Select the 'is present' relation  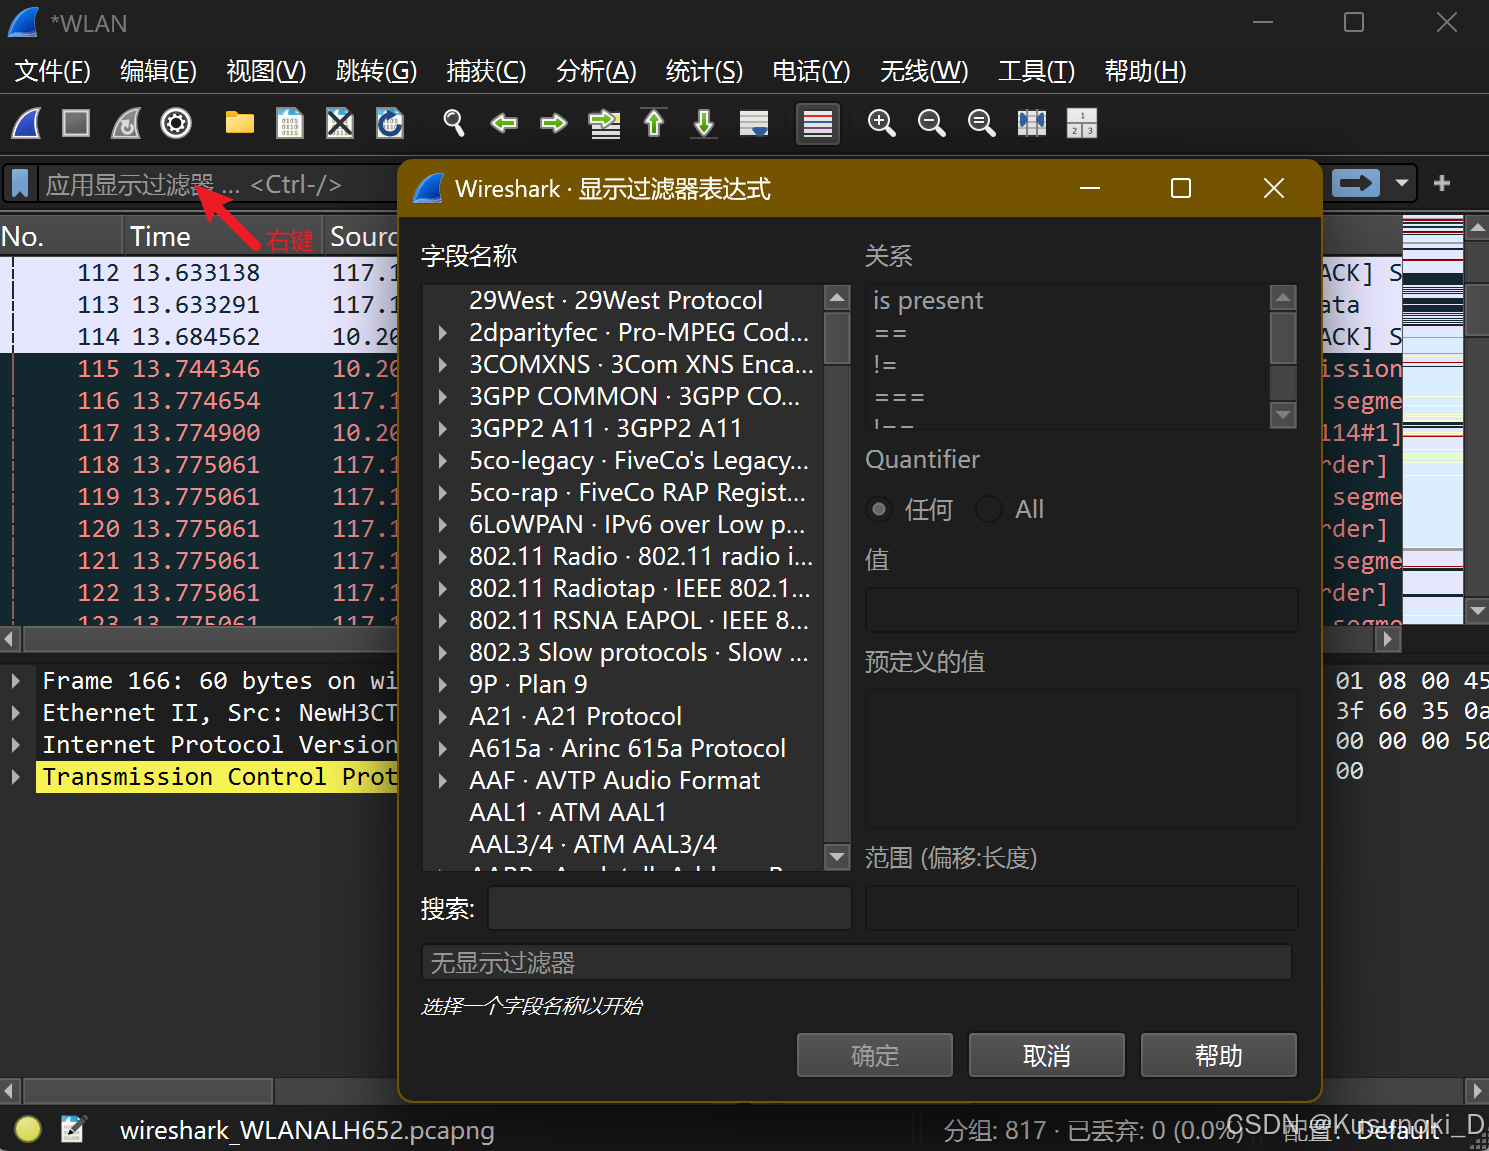(x=1067, y=301)
